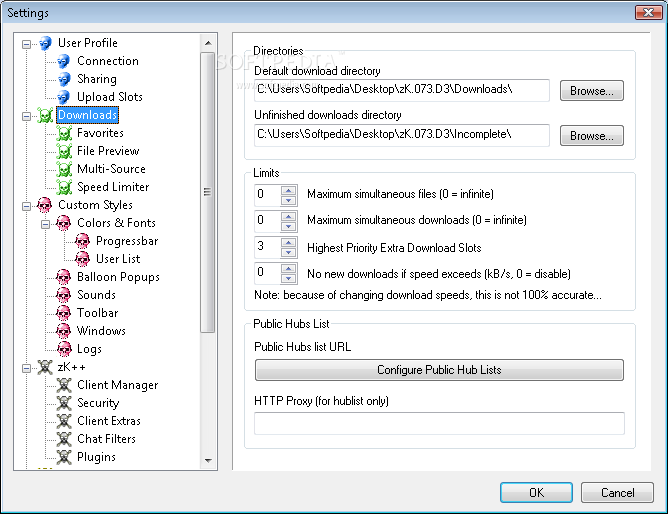668x514 pixels.
Task: Open the Connection settings page
Action: pyautogui.click(x=108, y=61)
